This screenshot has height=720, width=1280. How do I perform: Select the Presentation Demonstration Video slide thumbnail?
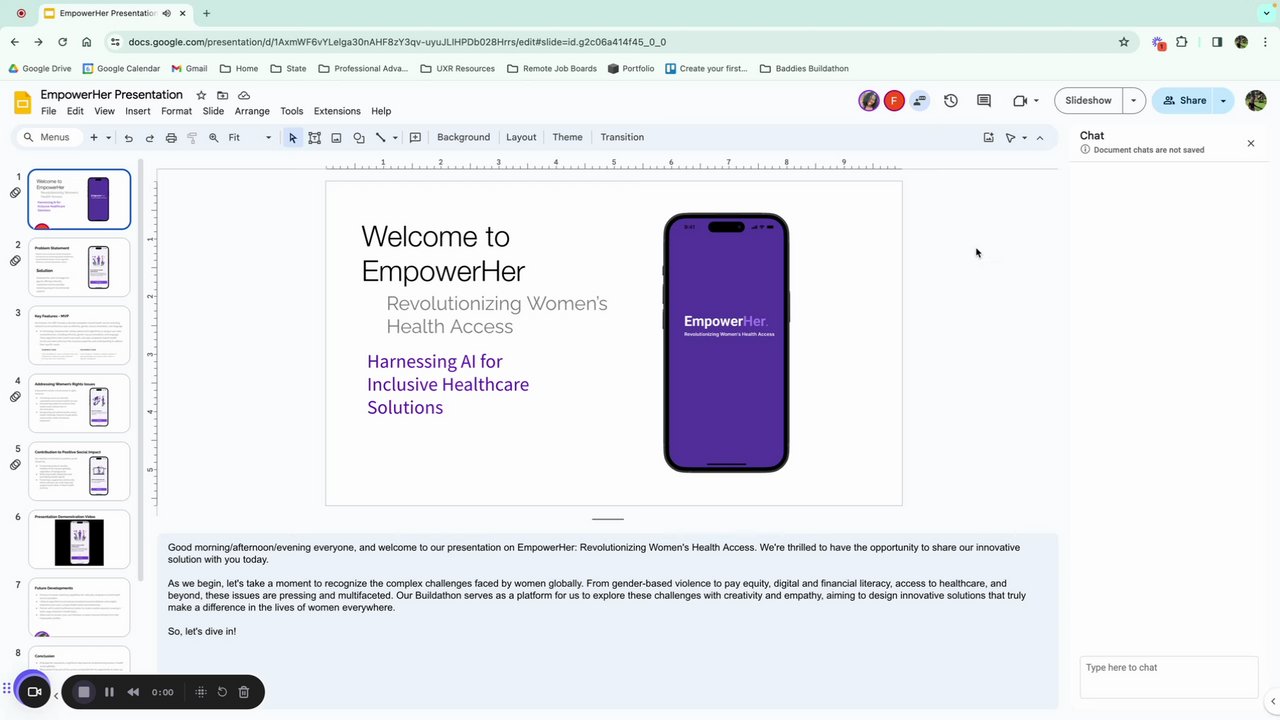(79, 539)
